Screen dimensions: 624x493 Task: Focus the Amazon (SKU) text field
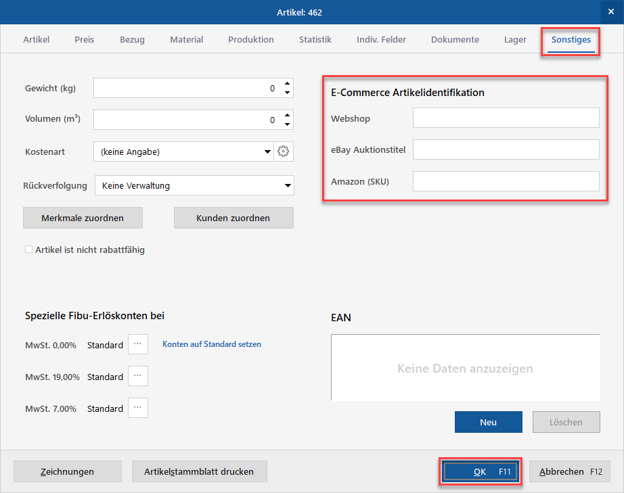[505, 181]
